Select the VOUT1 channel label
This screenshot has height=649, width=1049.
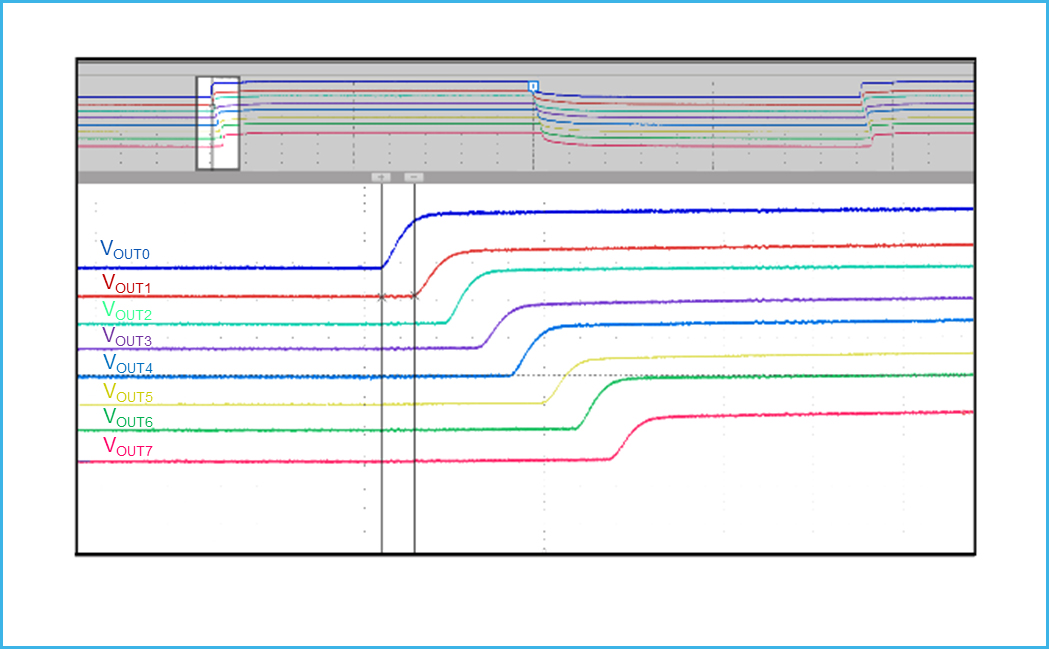(x=126, y=284)
